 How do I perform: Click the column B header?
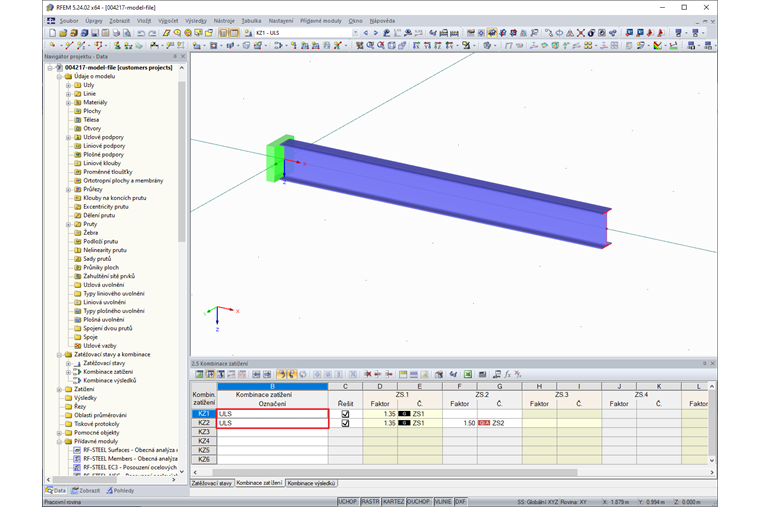tap(272, 386)
